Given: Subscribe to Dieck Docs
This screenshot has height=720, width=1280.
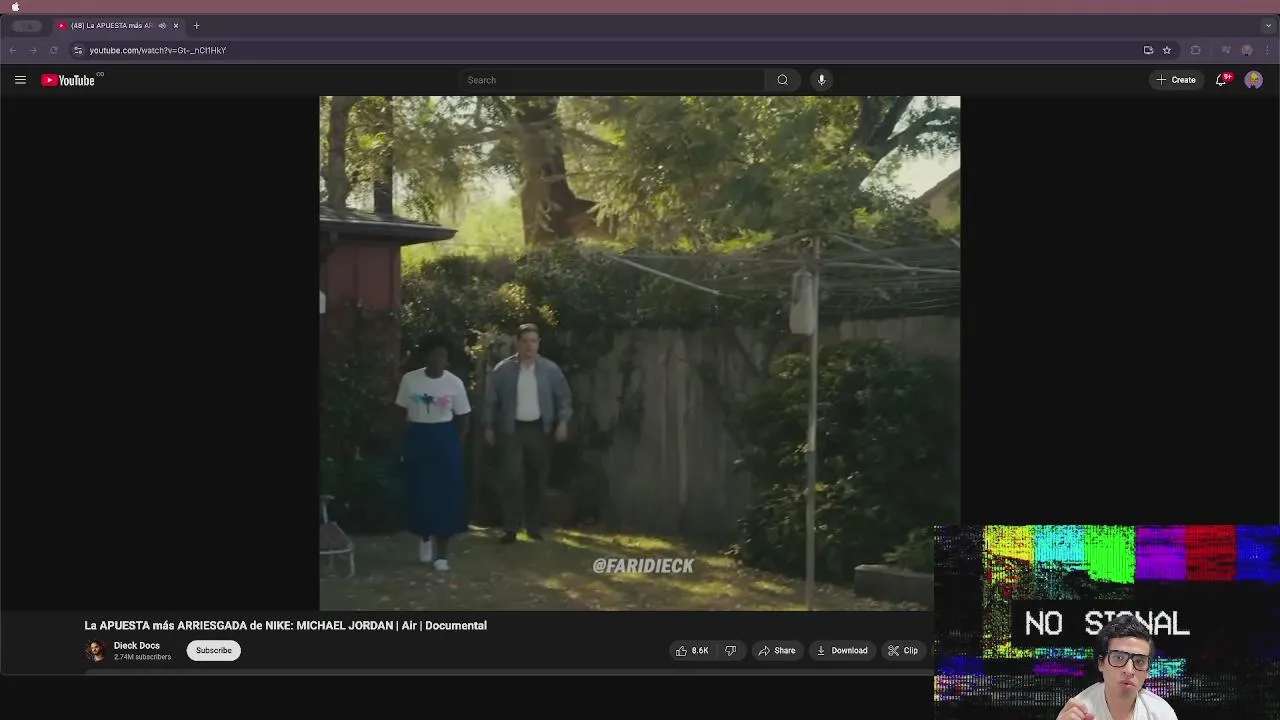Looking at the screenshot, I should 213,651.
